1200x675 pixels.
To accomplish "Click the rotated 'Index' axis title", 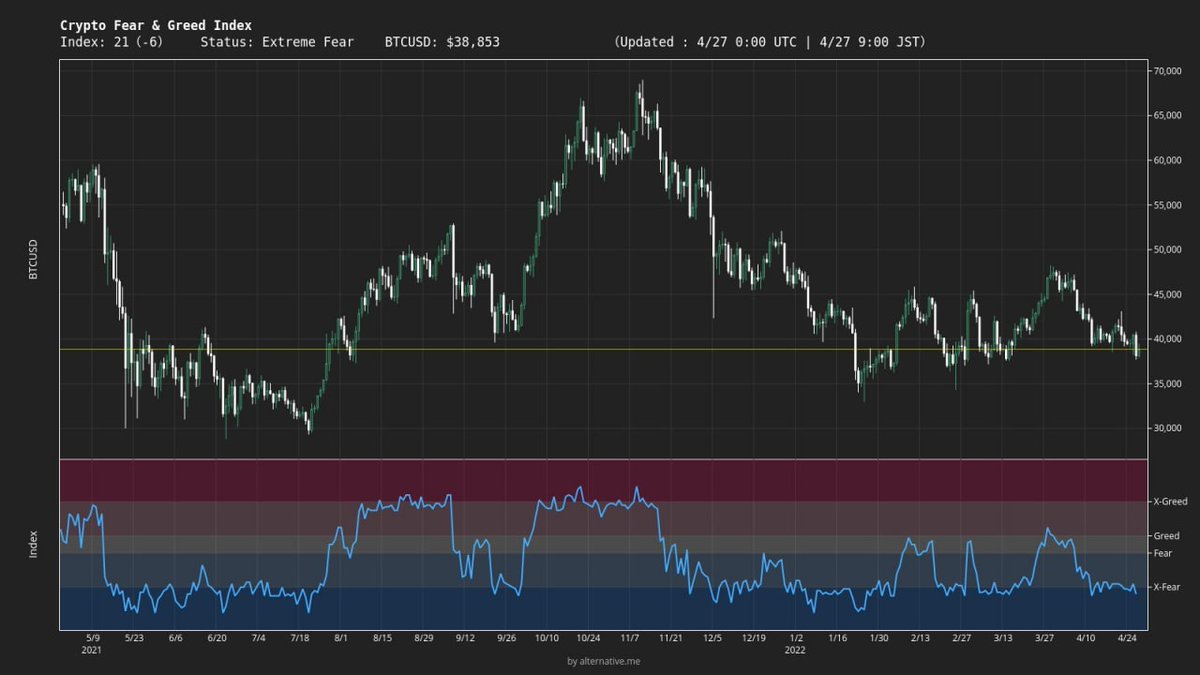I will tap(33, 544).
